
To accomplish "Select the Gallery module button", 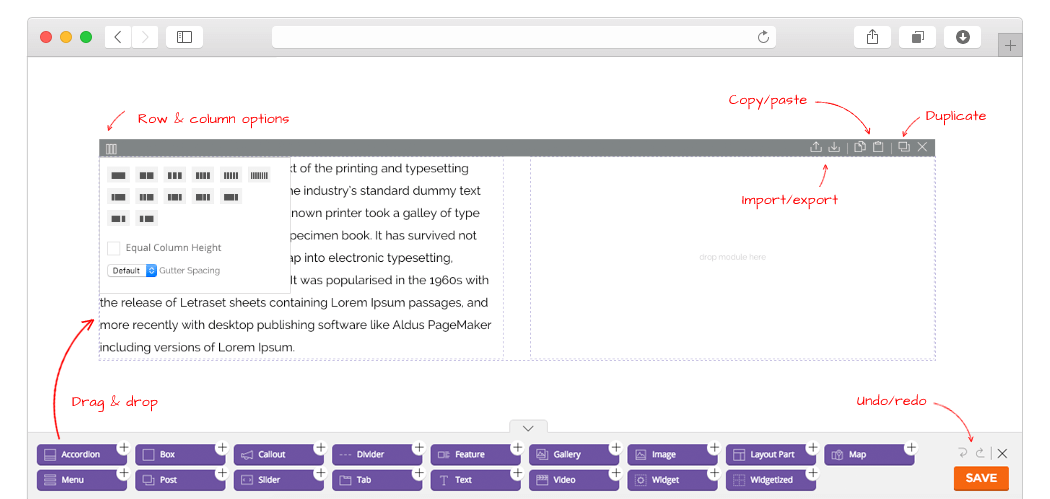I will click(574, 455).
